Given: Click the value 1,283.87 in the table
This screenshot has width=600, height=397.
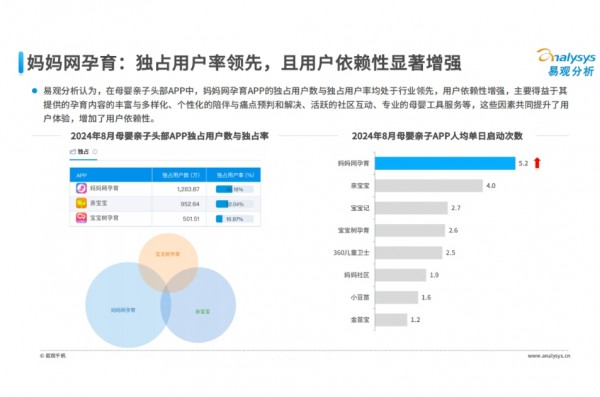Looking at the screenshot, I should pos(188,189).
